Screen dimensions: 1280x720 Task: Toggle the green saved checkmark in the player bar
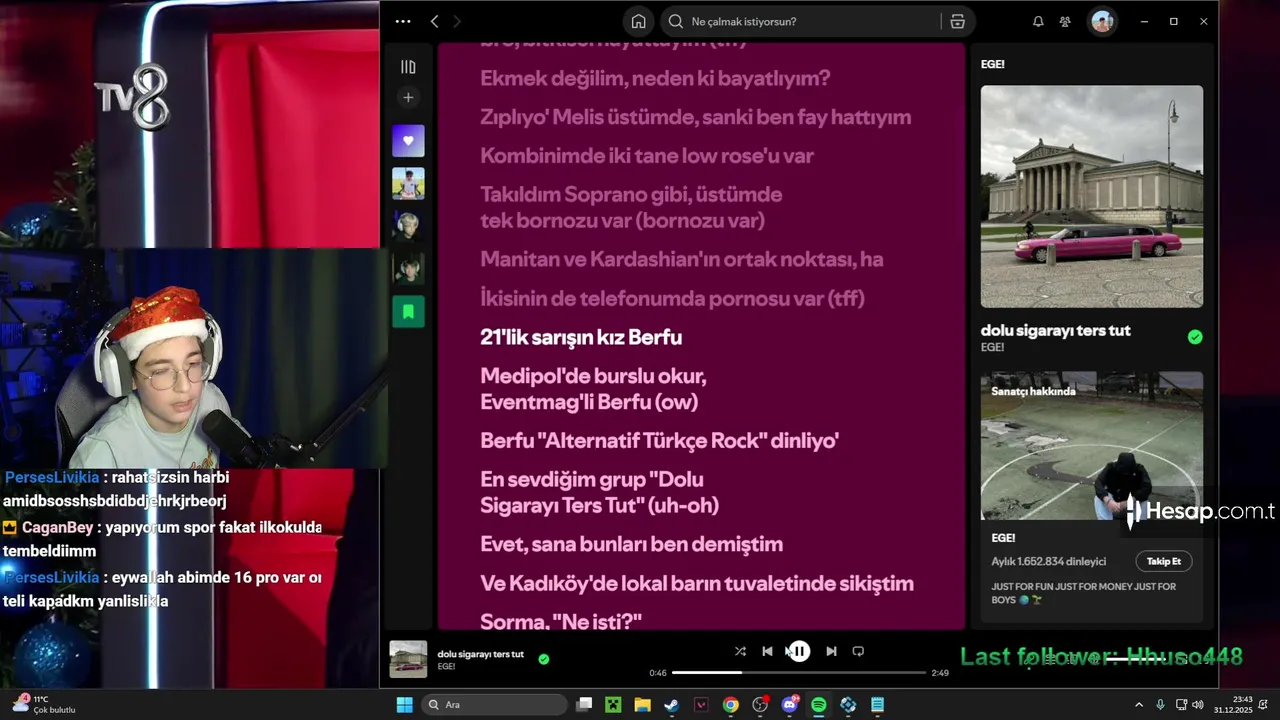[544, 659]
